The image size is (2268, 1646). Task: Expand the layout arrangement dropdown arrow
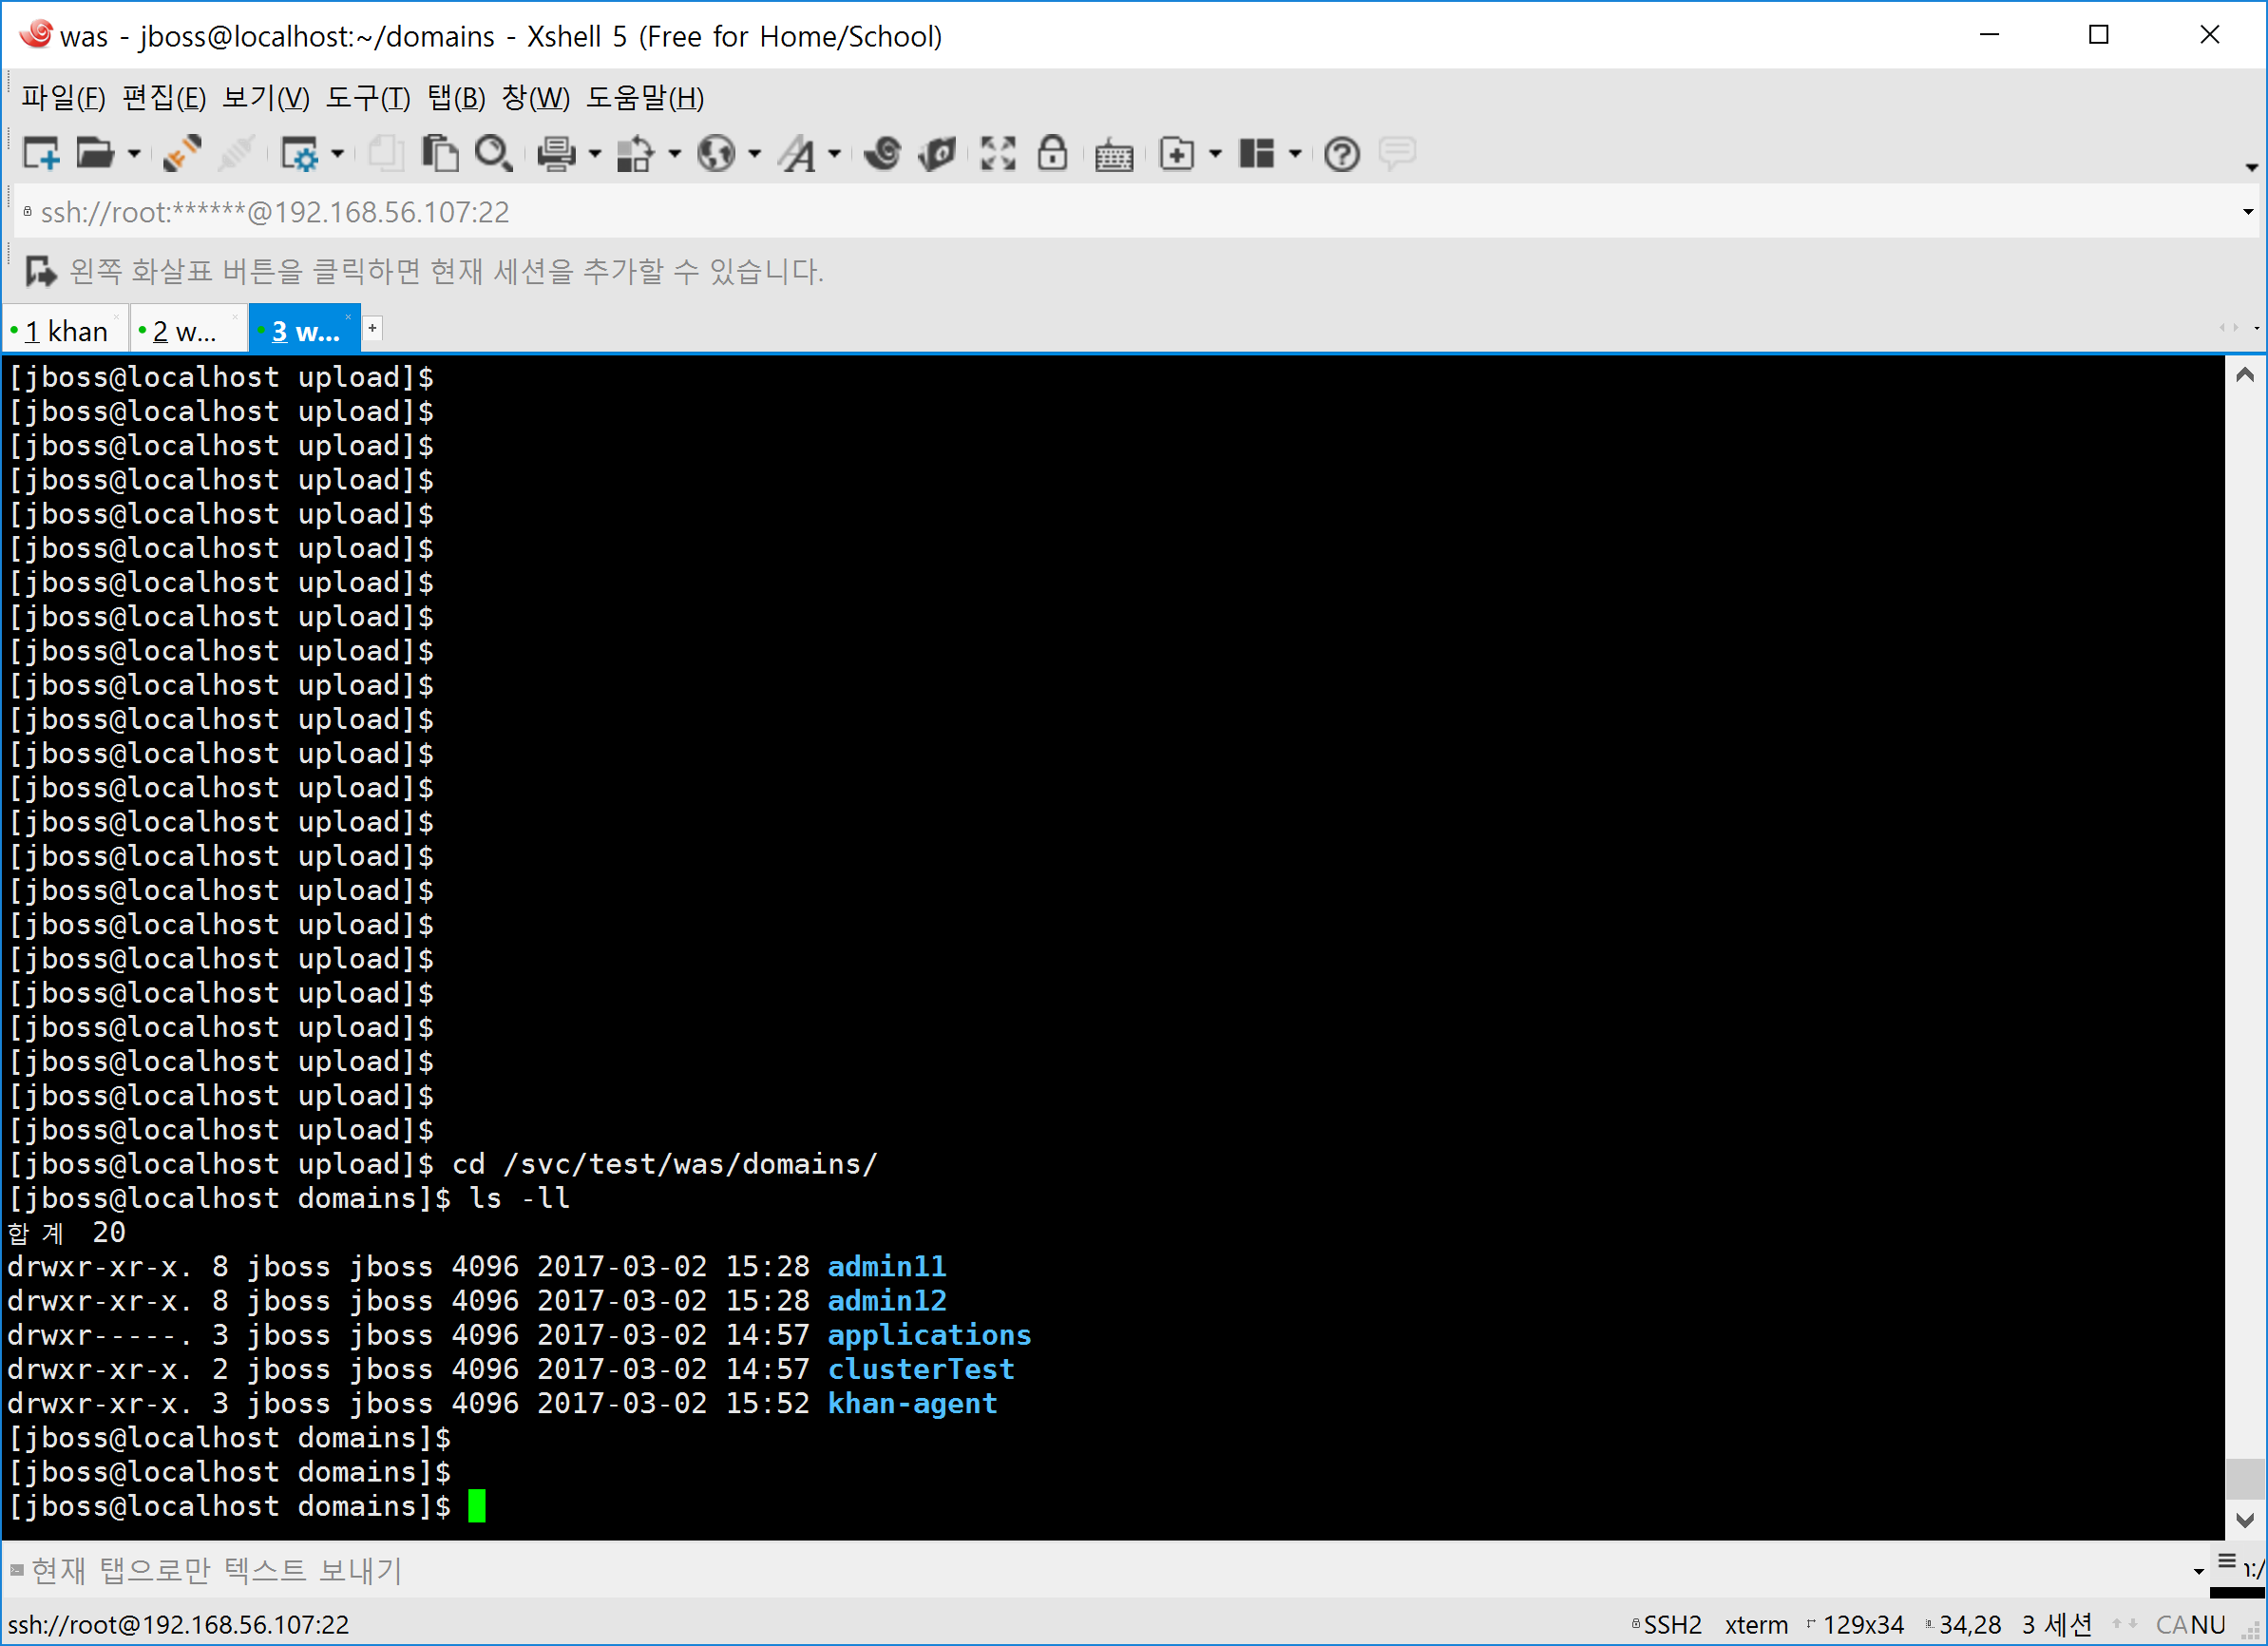(x=1295, y=154)
